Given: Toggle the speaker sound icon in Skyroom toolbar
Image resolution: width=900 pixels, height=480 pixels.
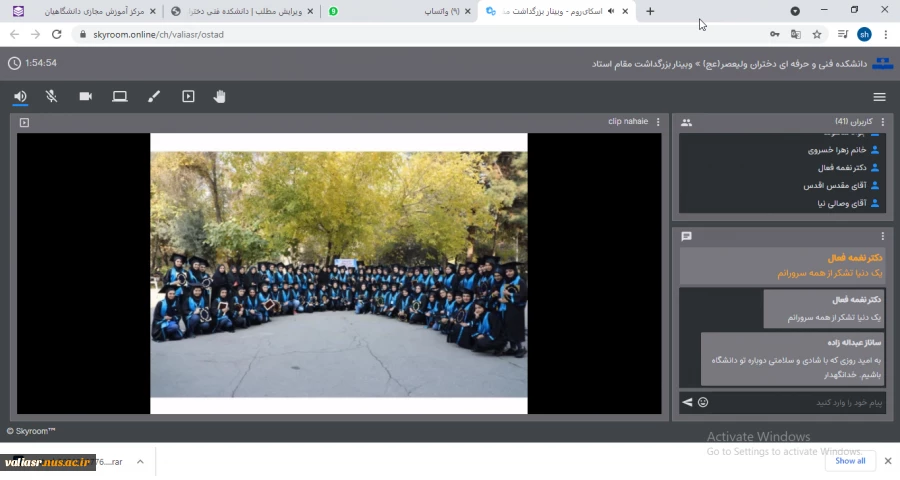Looking at the screenshot, I should click(20, 96).
